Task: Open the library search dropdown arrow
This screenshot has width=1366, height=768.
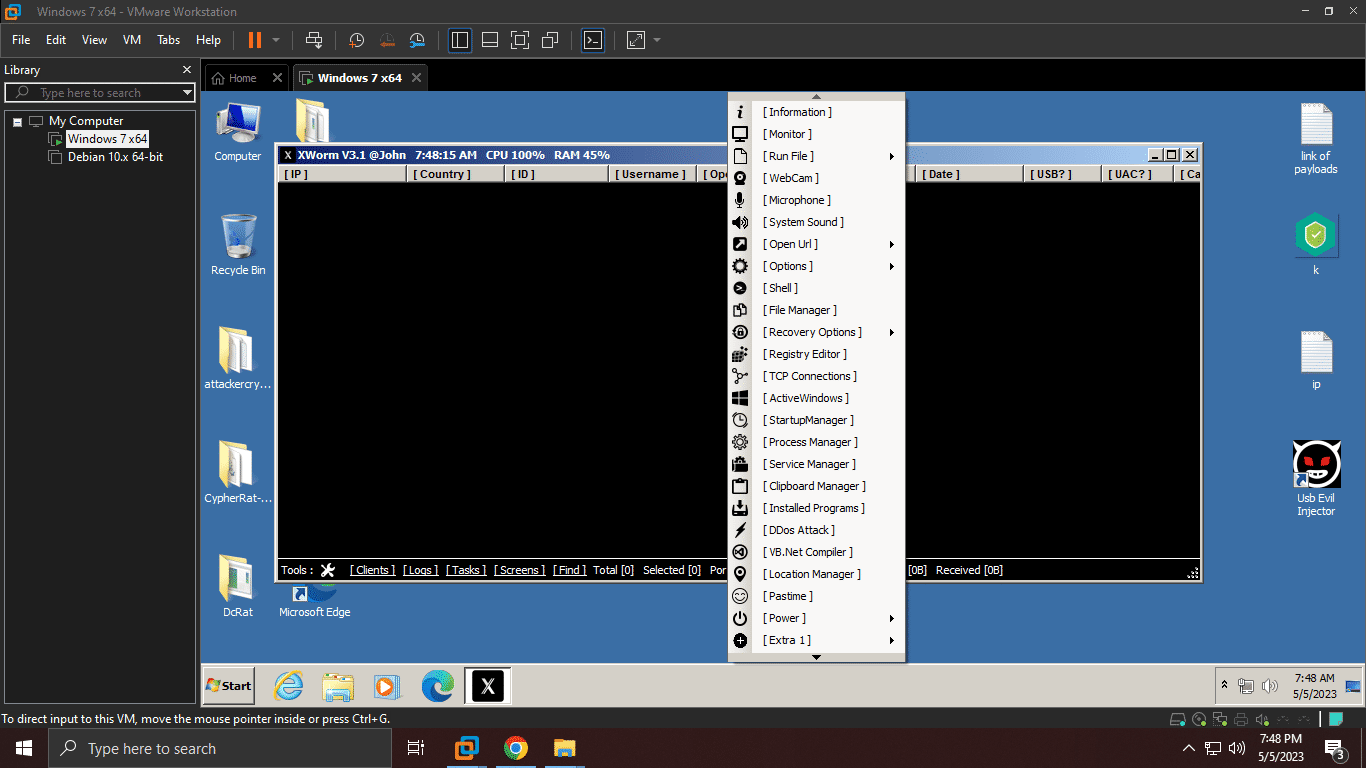Action: (187, 93)
